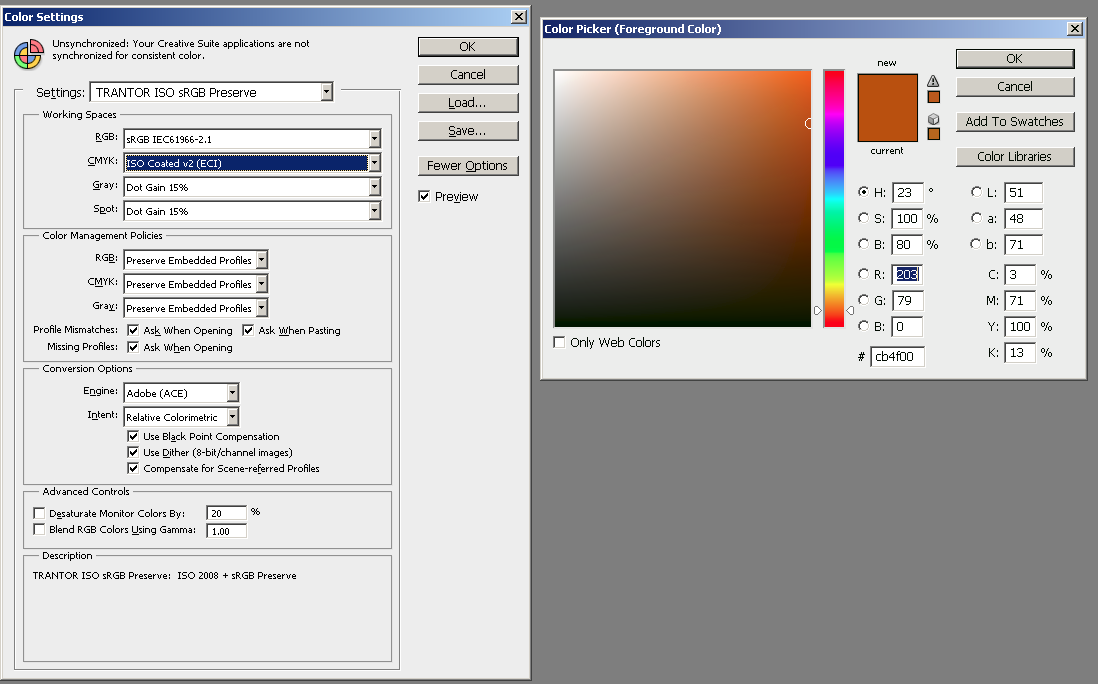Uncheck Missing Profiles Ask When Opening
This screenshot has width=1098, height=684.
tap(133, 347)
